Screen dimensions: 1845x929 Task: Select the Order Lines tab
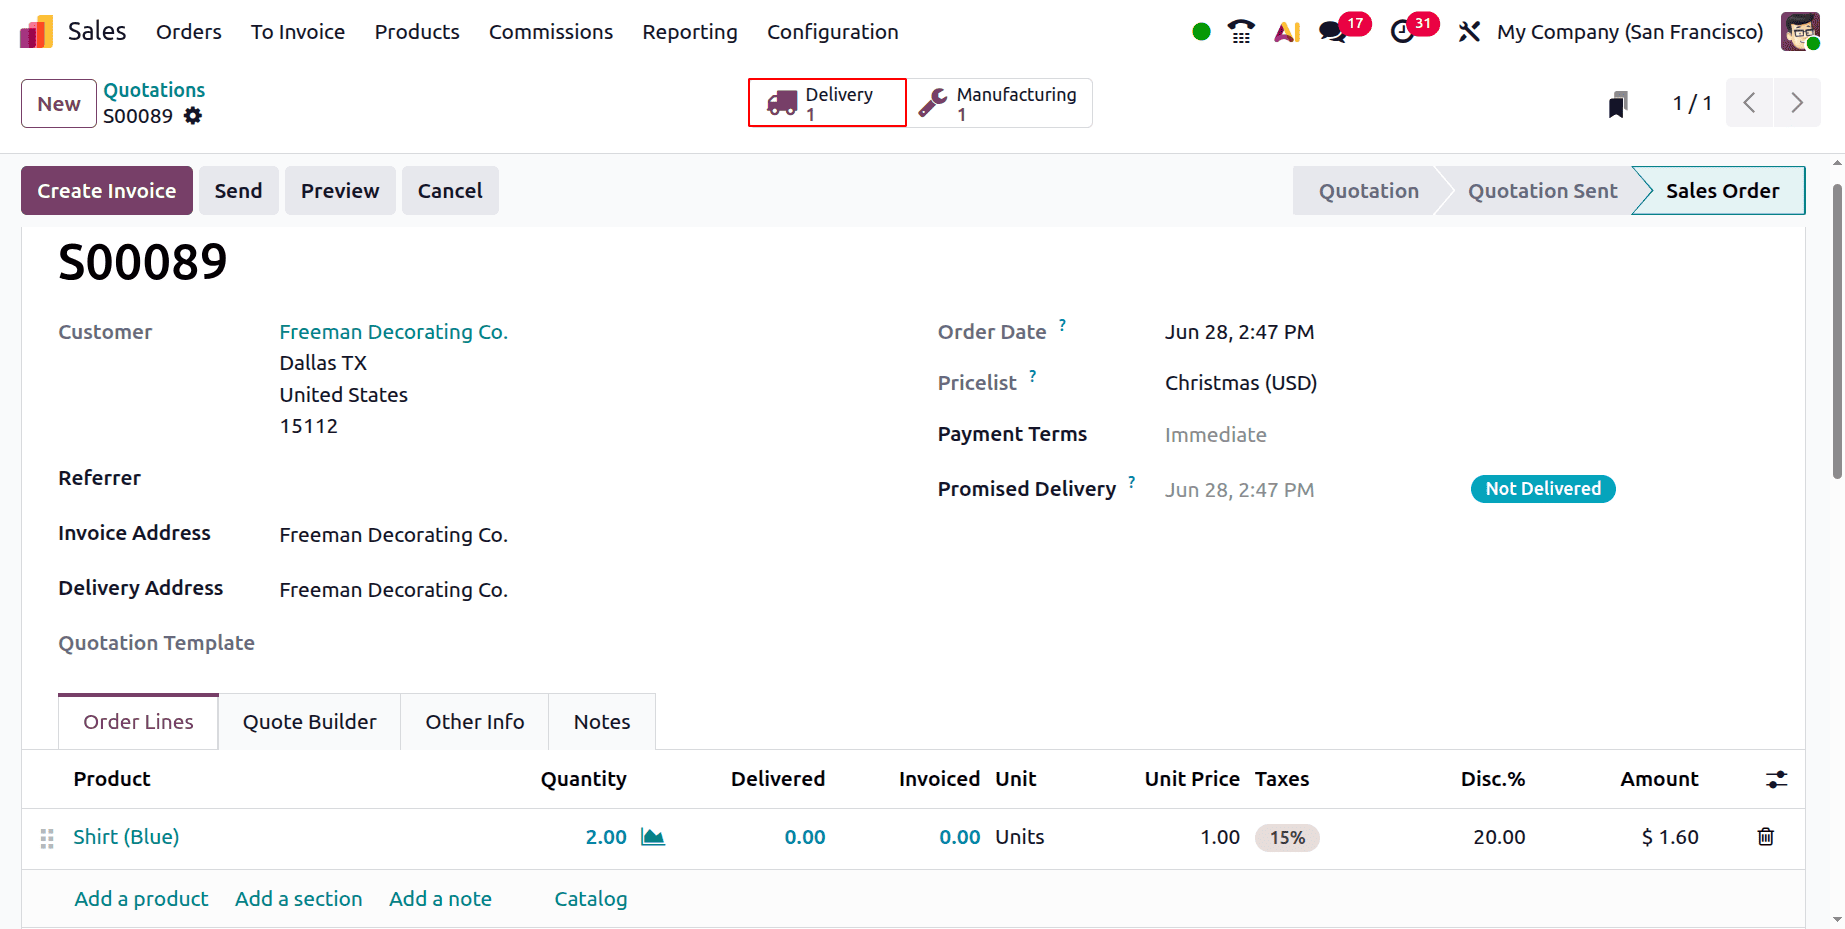139,722
